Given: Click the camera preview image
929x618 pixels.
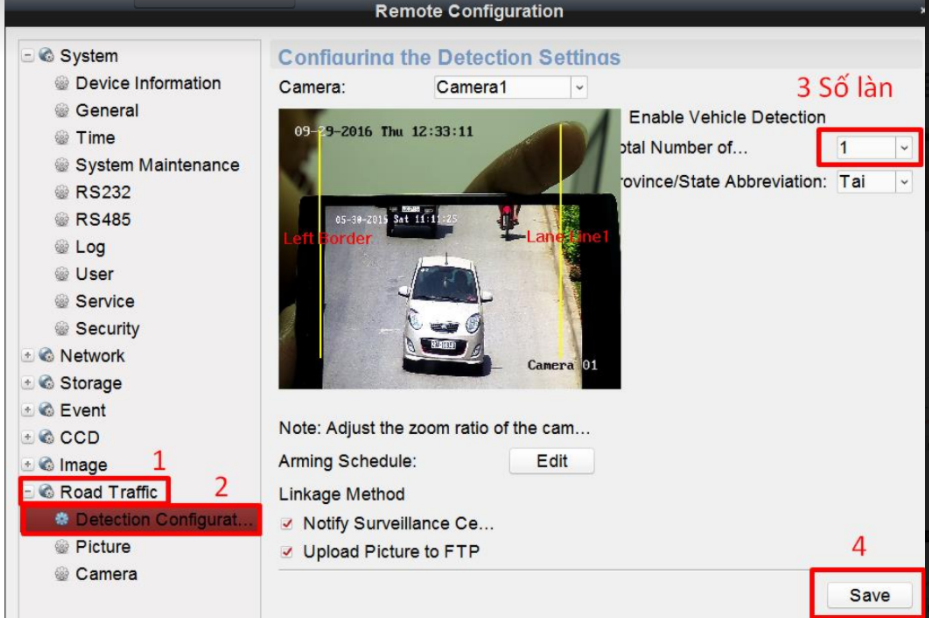Looking at the screenshot, I should (x=449, y=249).
